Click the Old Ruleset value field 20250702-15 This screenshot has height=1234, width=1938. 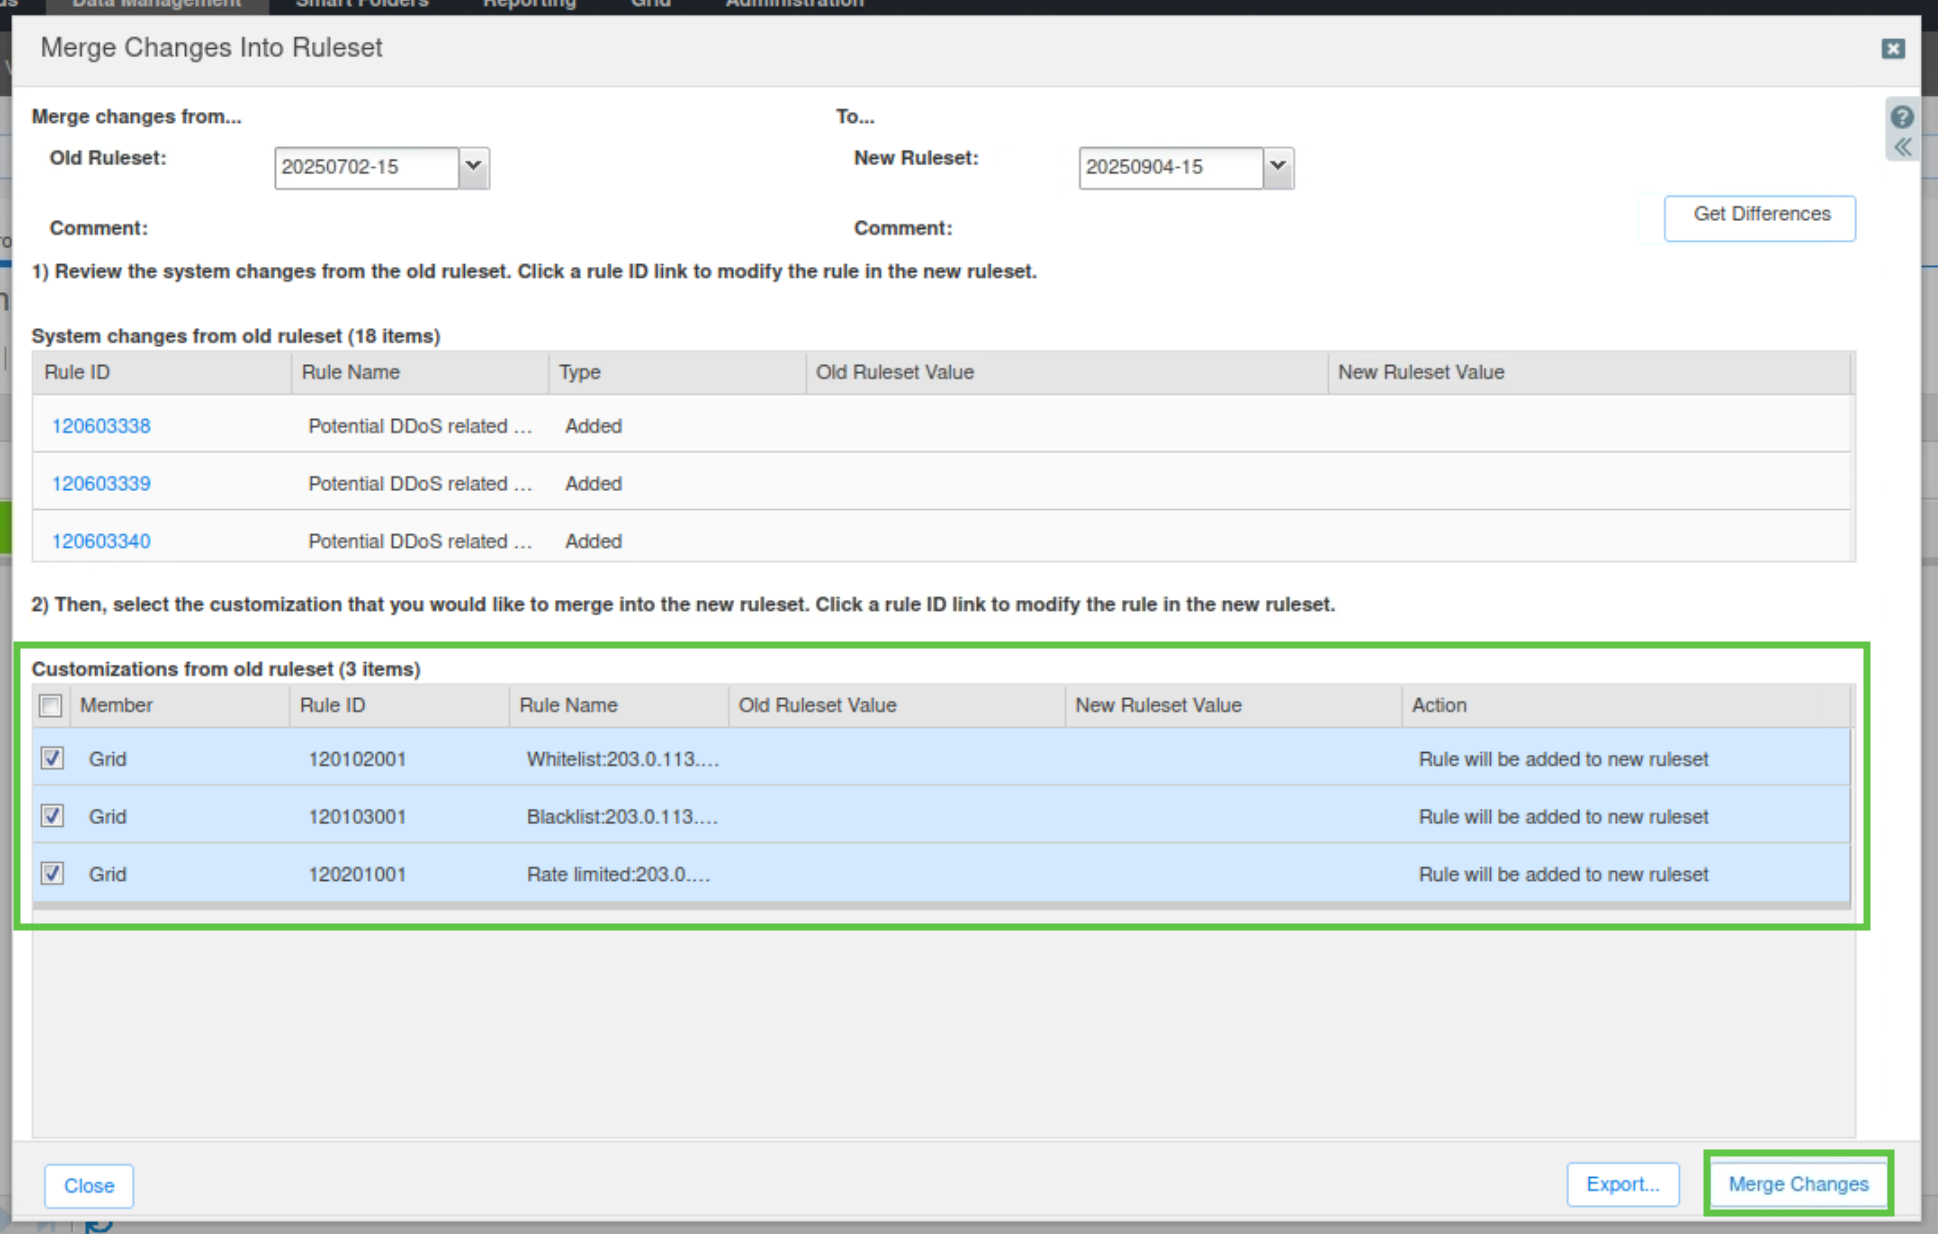[366, 167]
